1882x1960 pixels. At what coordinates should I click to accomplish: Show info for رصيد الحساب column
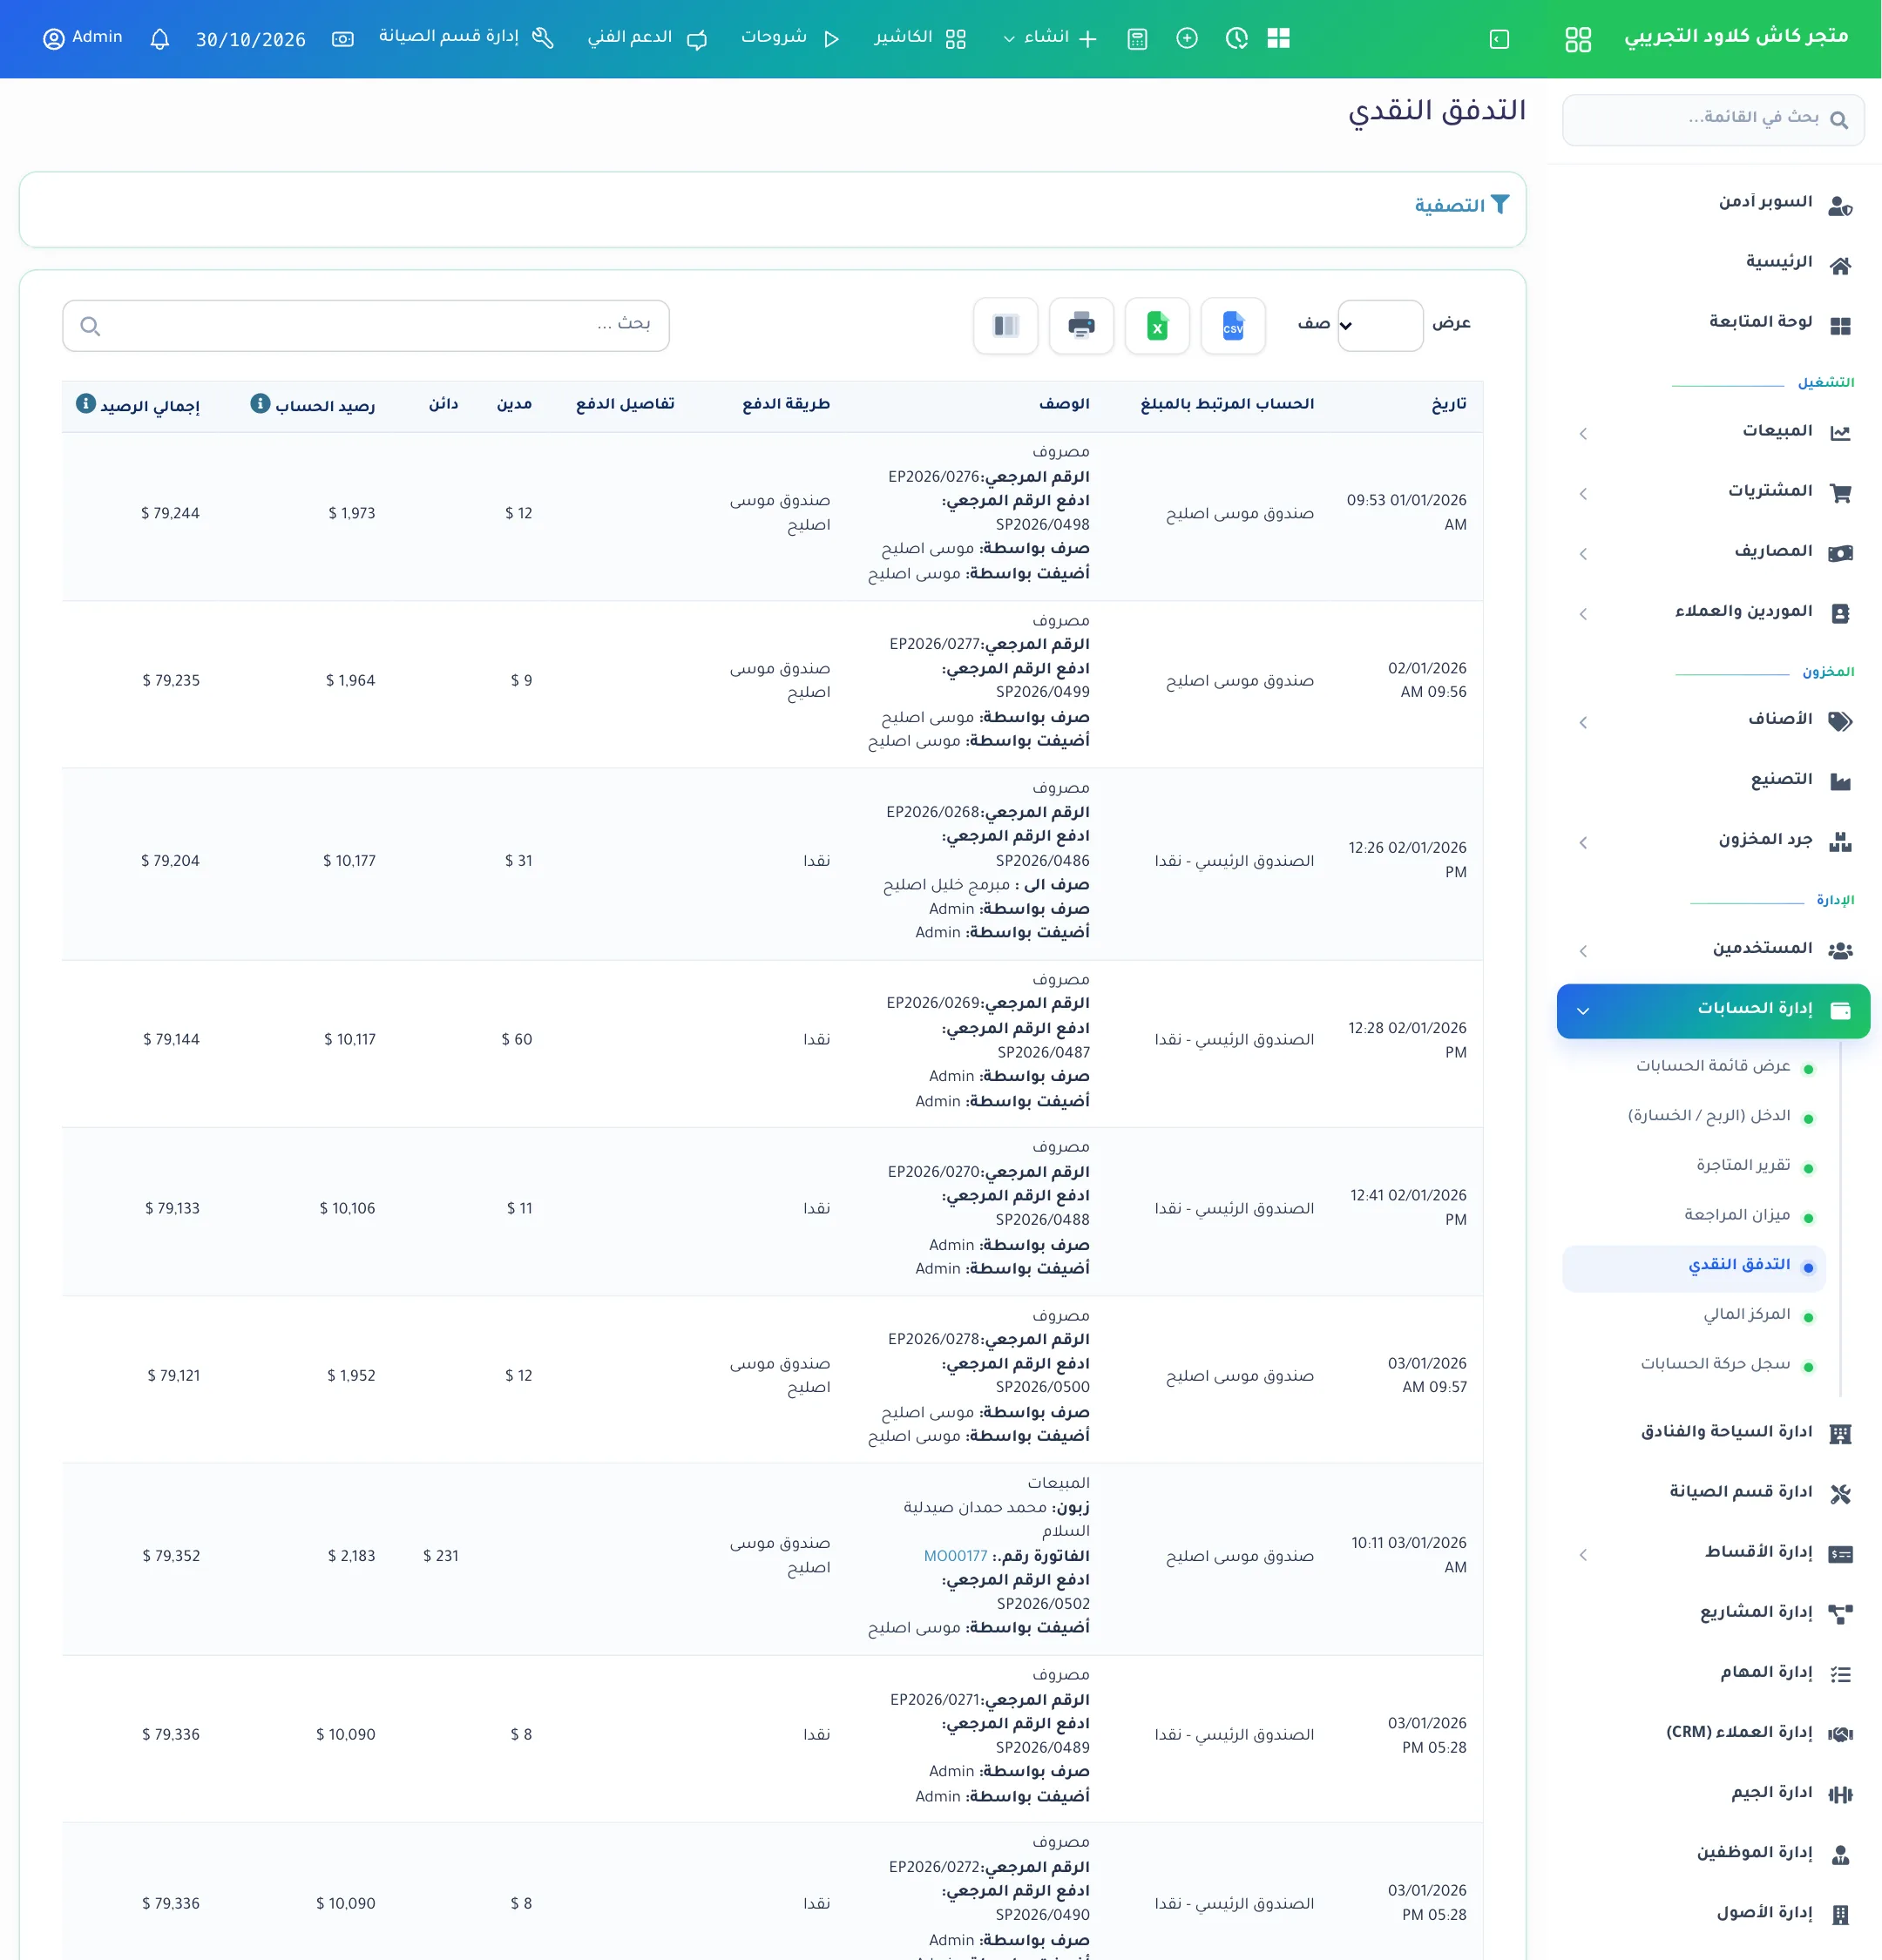[x=260, y=404]
